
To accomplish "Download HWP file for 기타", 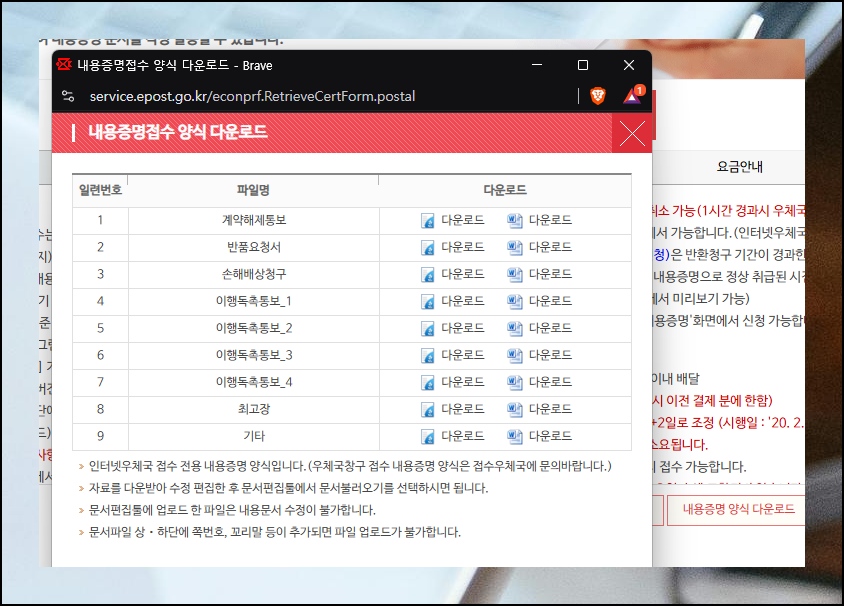I will (453, 436).
